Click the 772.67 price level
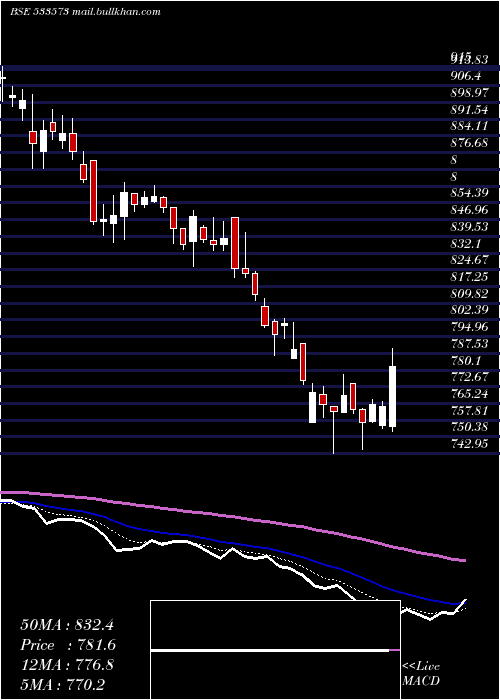Image resolution: width=500 pixels, height=700 pixels. click(x=469, y=377)
